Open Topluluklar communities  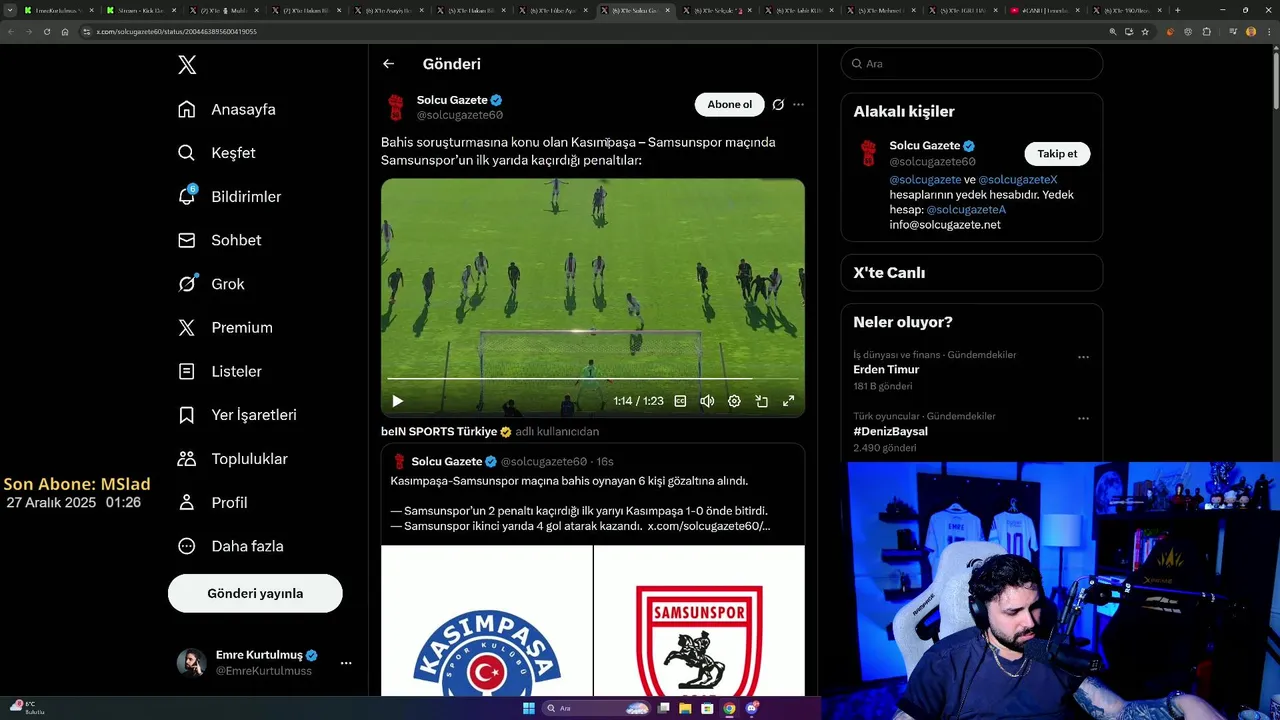[233, 459]
